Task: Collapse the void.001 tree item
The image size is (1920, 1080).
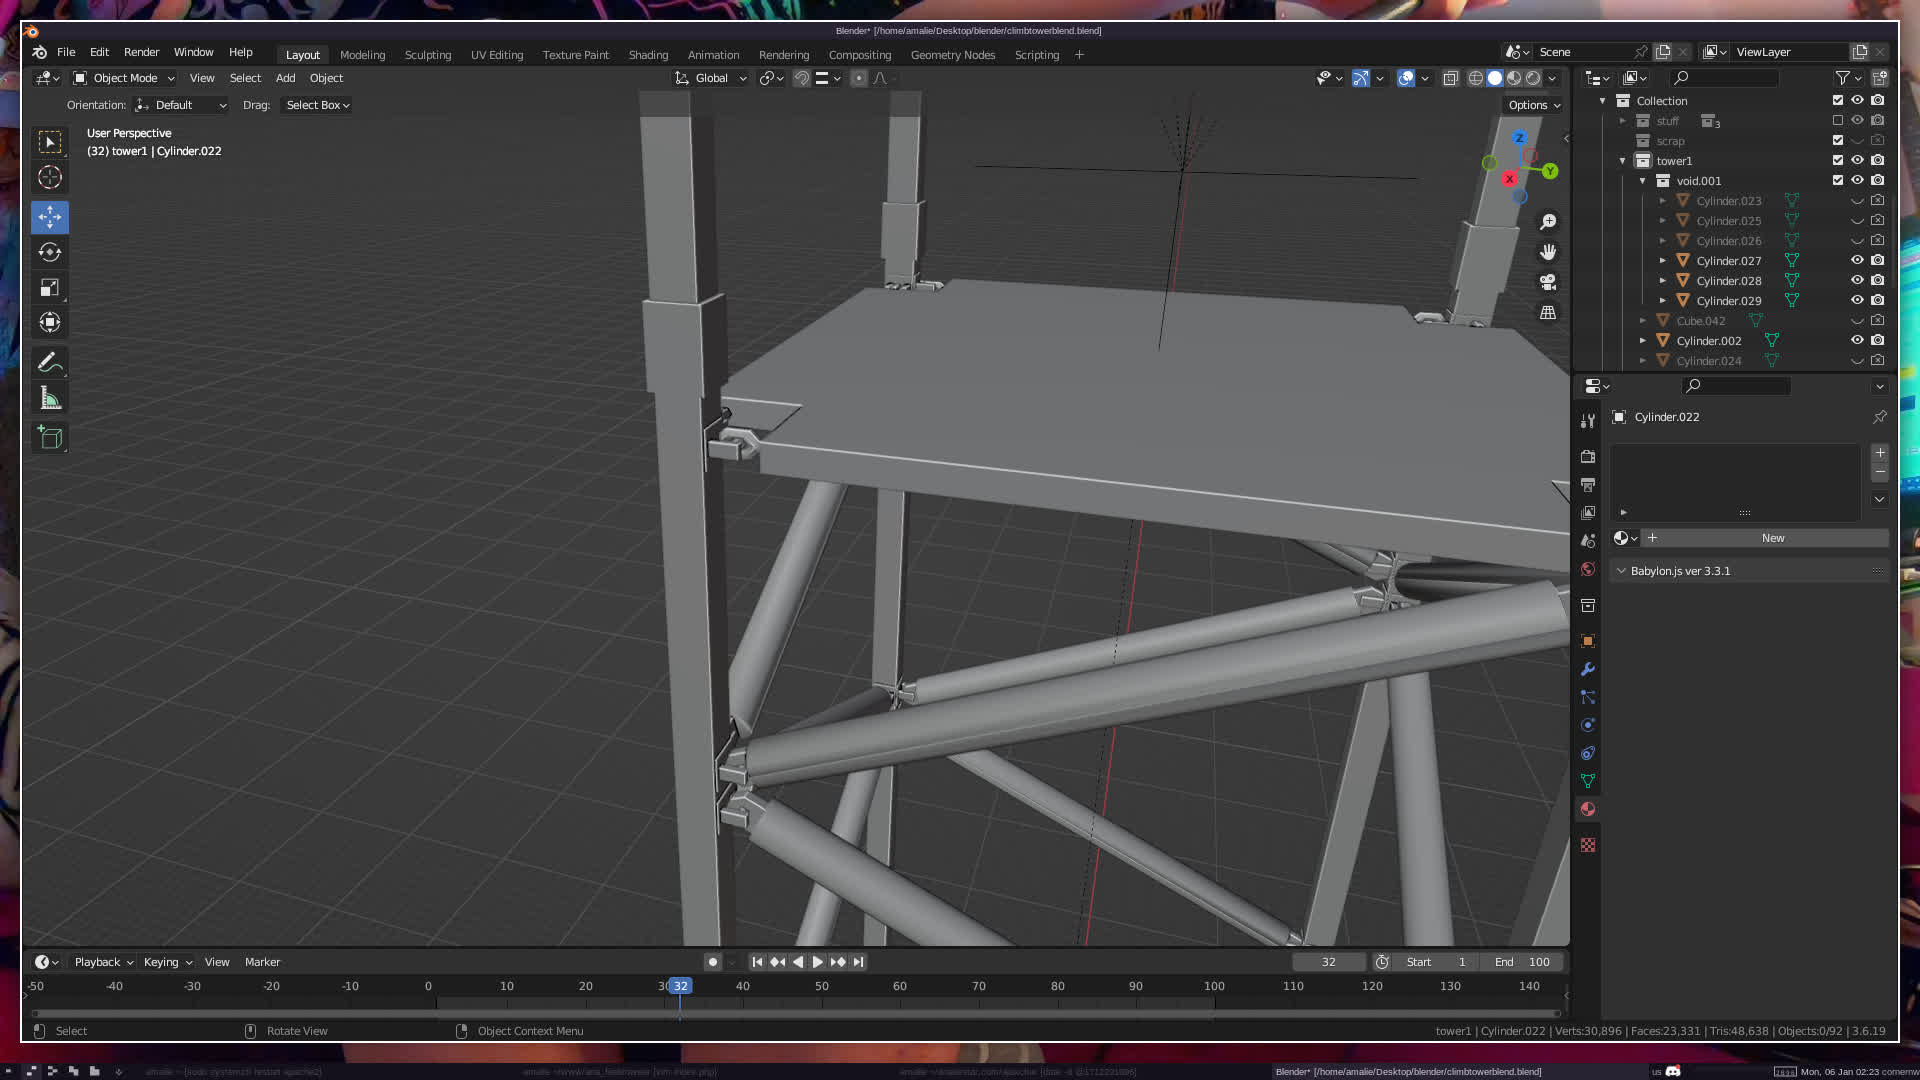Action: [1642, 181]
